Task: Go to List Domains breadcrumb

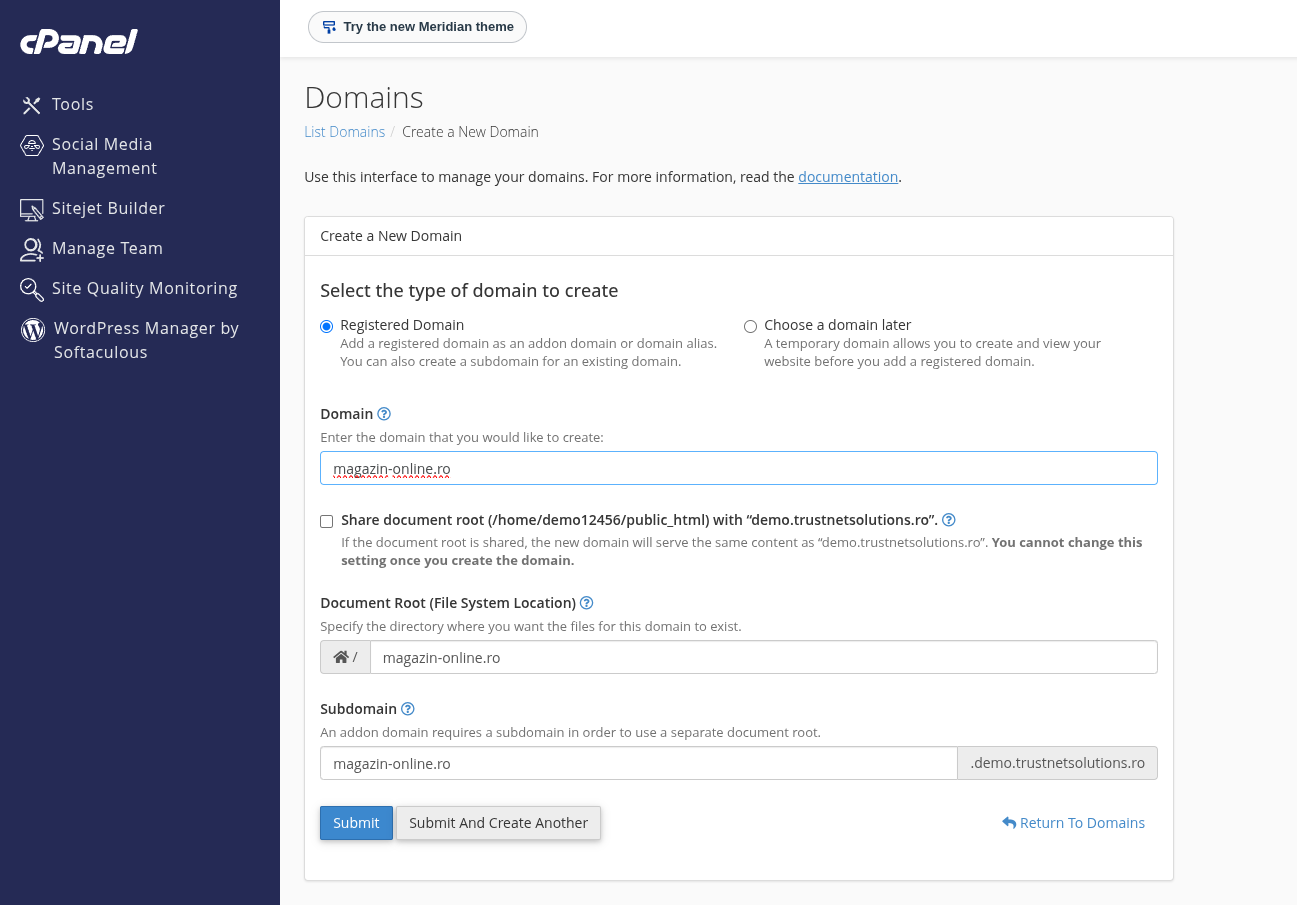Action: 344,132
